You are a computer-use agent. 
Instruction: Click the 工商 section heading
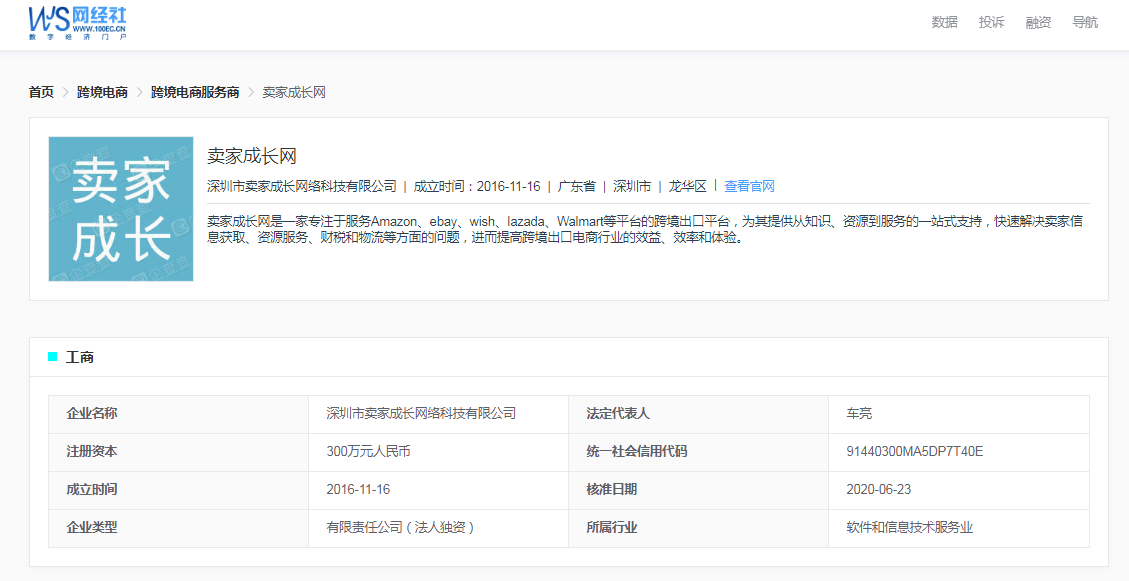(x=80, y=357)
